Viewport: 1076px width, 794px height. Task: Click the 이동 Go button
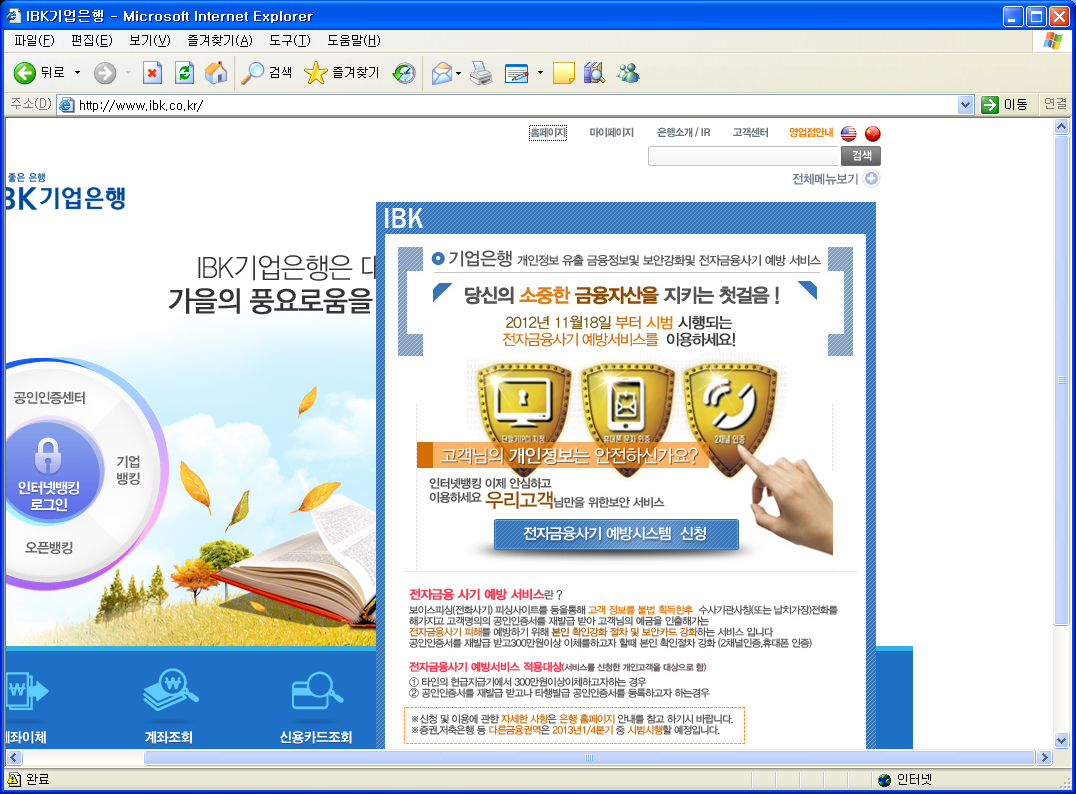click(x=1005, y=104)
